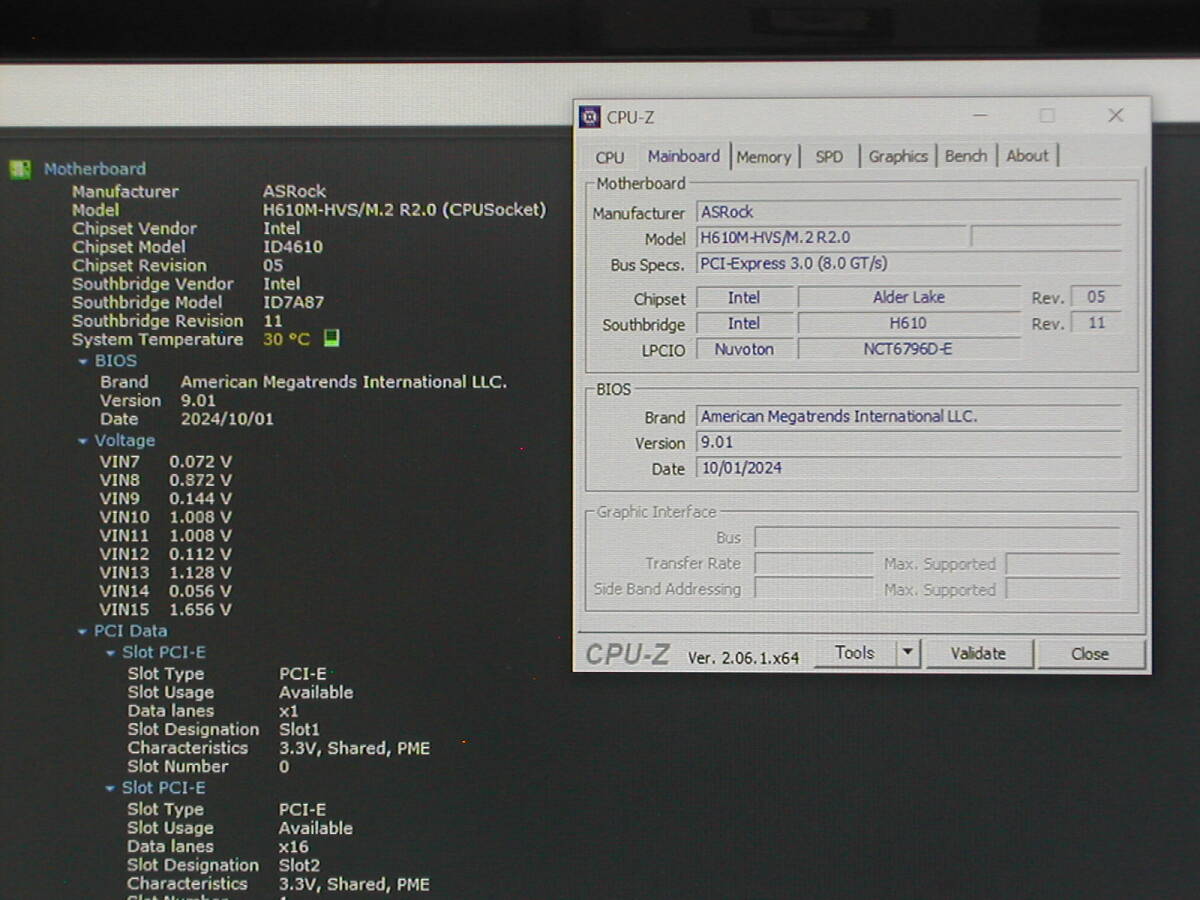This screenshot has height=900, width=1200.
Task: Click the BIOS Date 10/01/2024 field
Action: [908, 468]
